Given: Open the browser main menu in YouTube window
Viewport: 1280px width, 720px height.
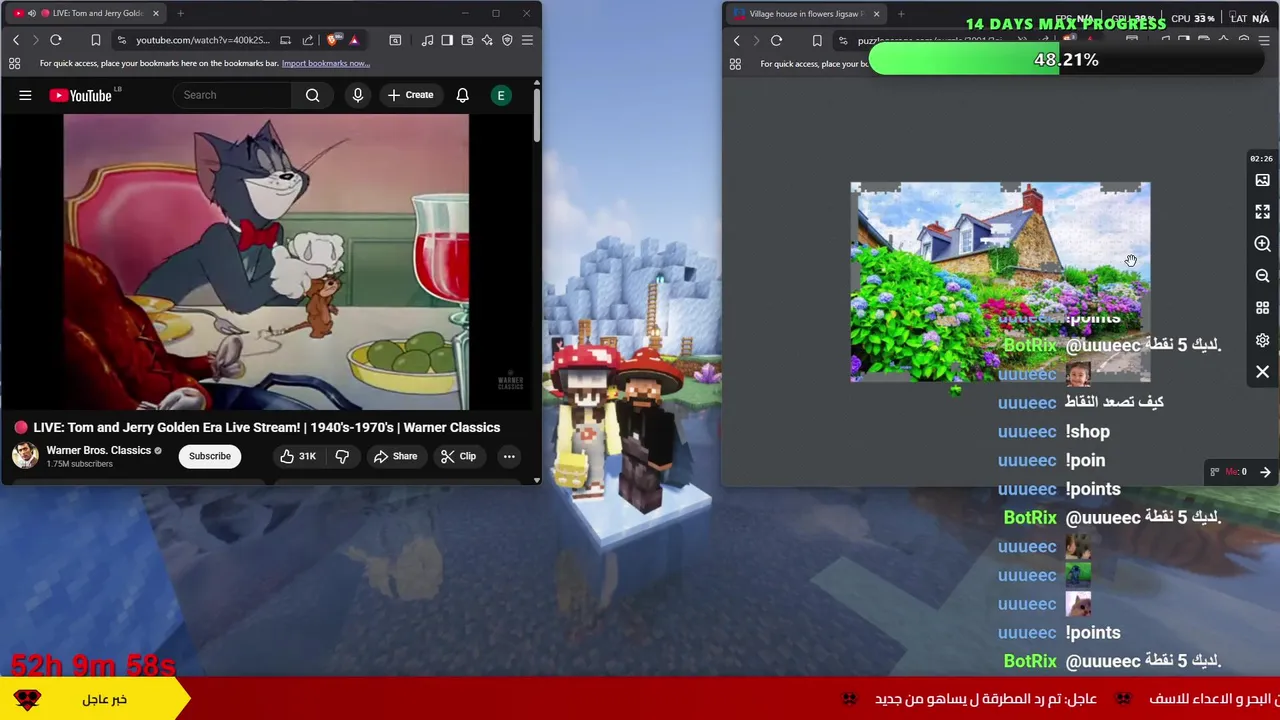Looking at the screenshot, I should pyautogui.click(x=527, y=40).
